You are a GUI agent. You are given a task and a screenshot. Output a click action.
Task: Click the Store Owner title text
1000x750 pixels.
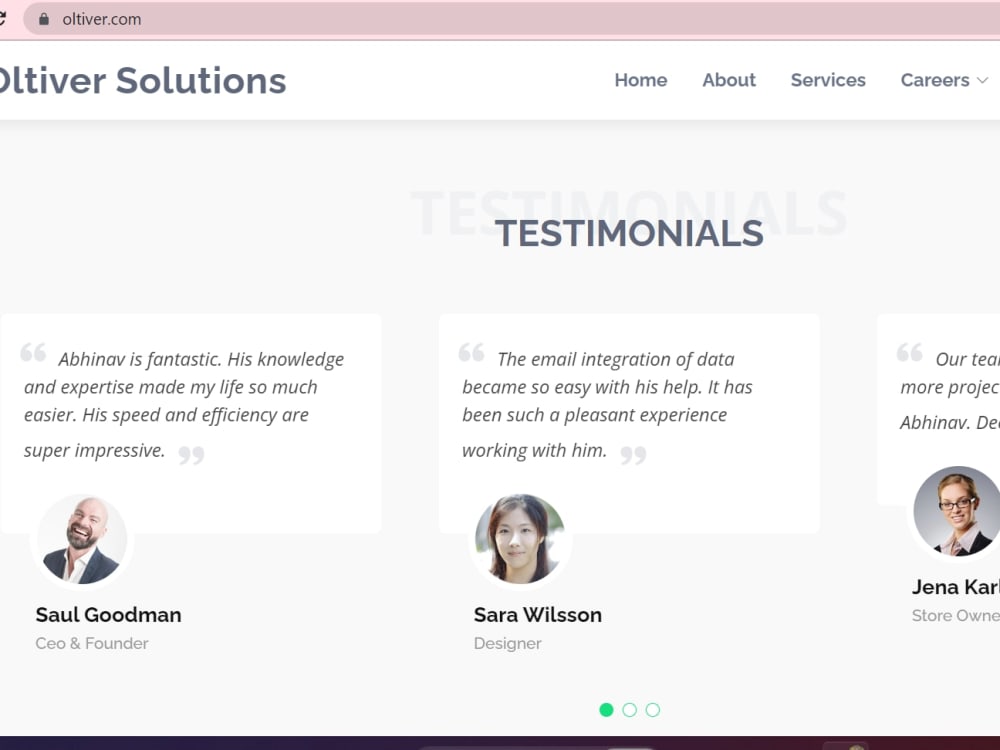pos(955,615)
